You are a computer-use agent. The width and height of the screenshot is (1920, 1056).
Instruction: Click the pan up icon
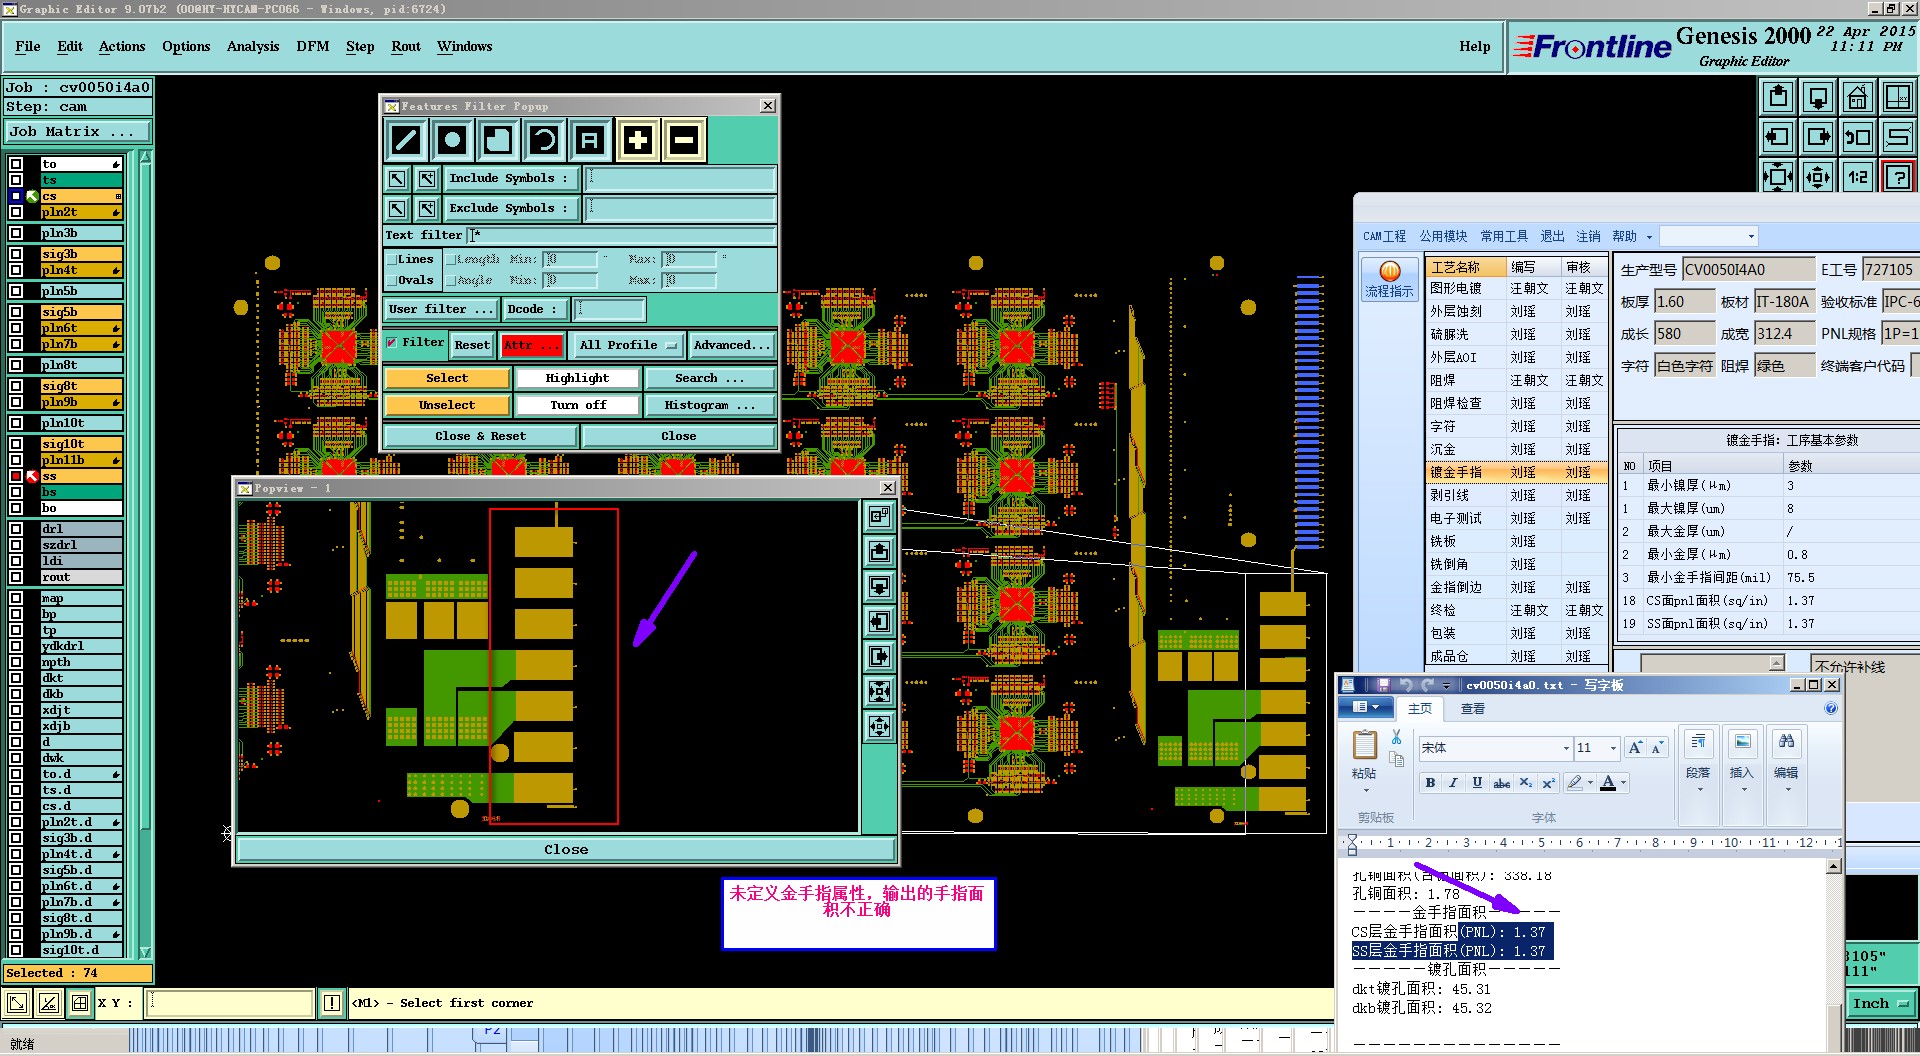click(1778, 97)
